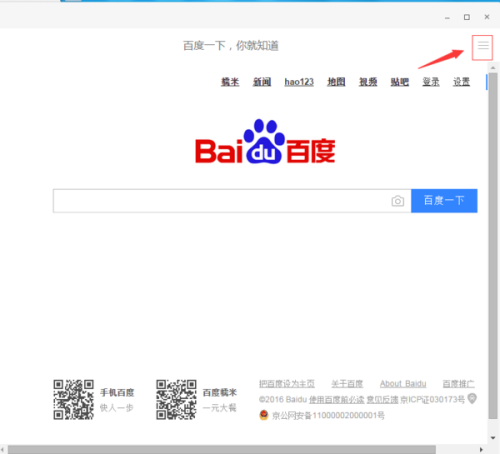
Task: Click 京ICP证030173号 text
Action: [x=432, y=399]
